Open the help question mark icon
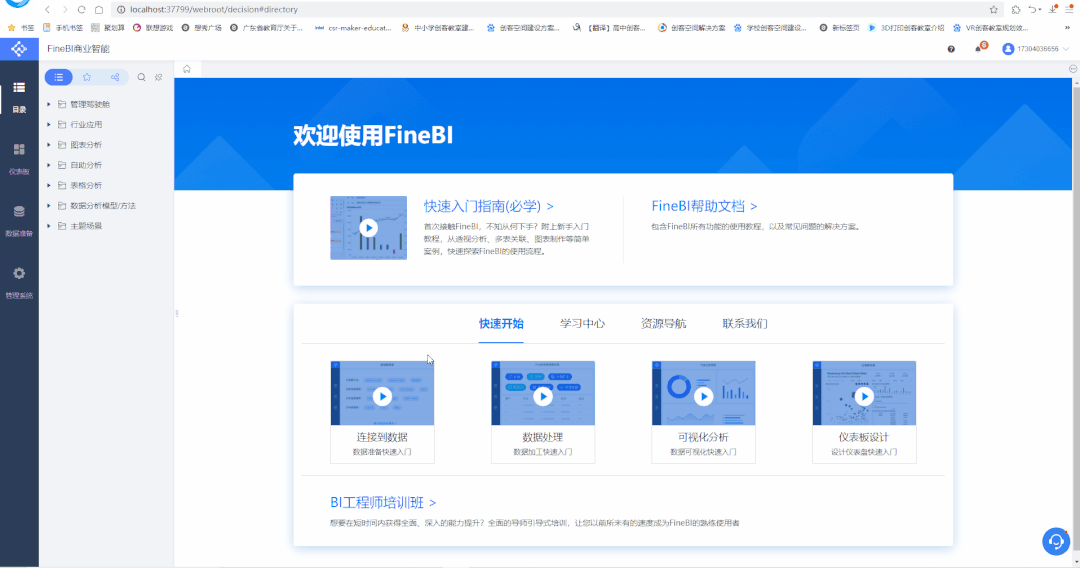Screen dimensions: 1080x568 coord(951,49)
